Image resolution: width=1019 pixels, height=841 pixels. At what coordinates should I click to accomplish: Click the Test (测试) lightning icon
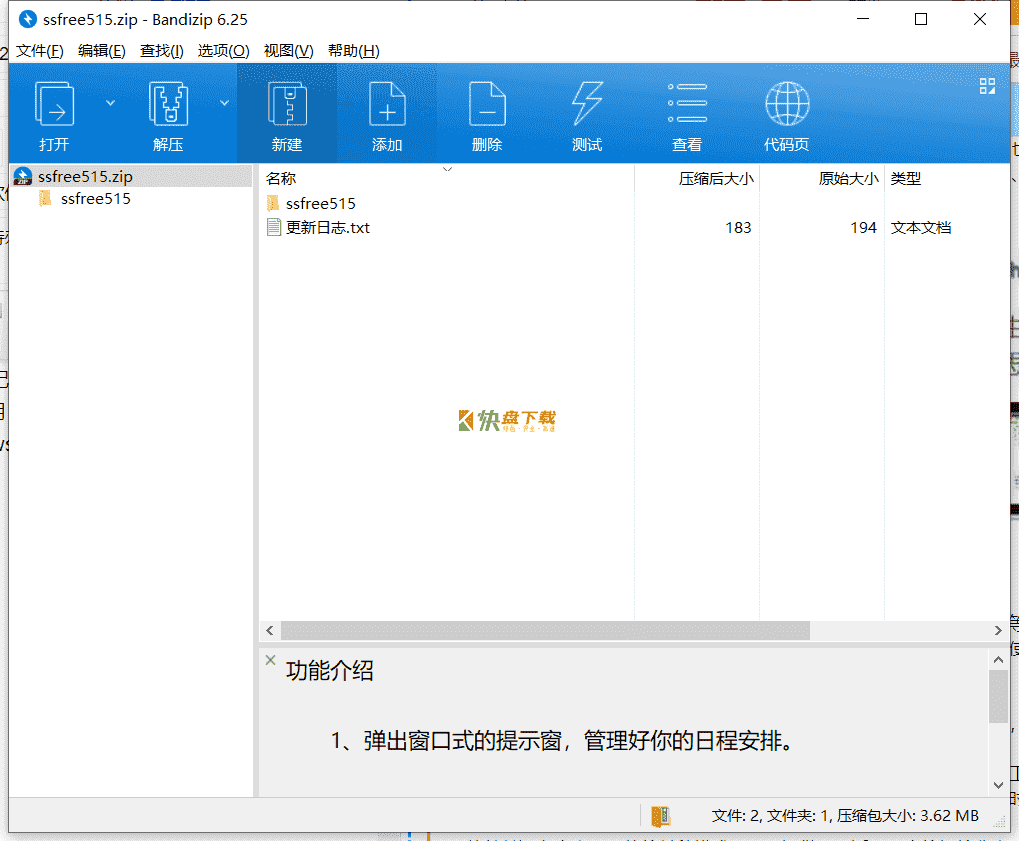tap(587, 104)
